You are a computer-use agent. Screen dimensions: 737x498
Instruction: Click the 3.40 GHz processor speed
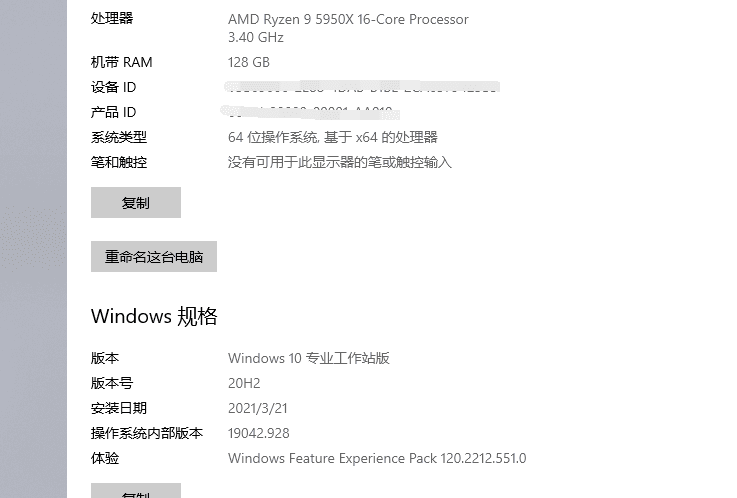(256, 37)
